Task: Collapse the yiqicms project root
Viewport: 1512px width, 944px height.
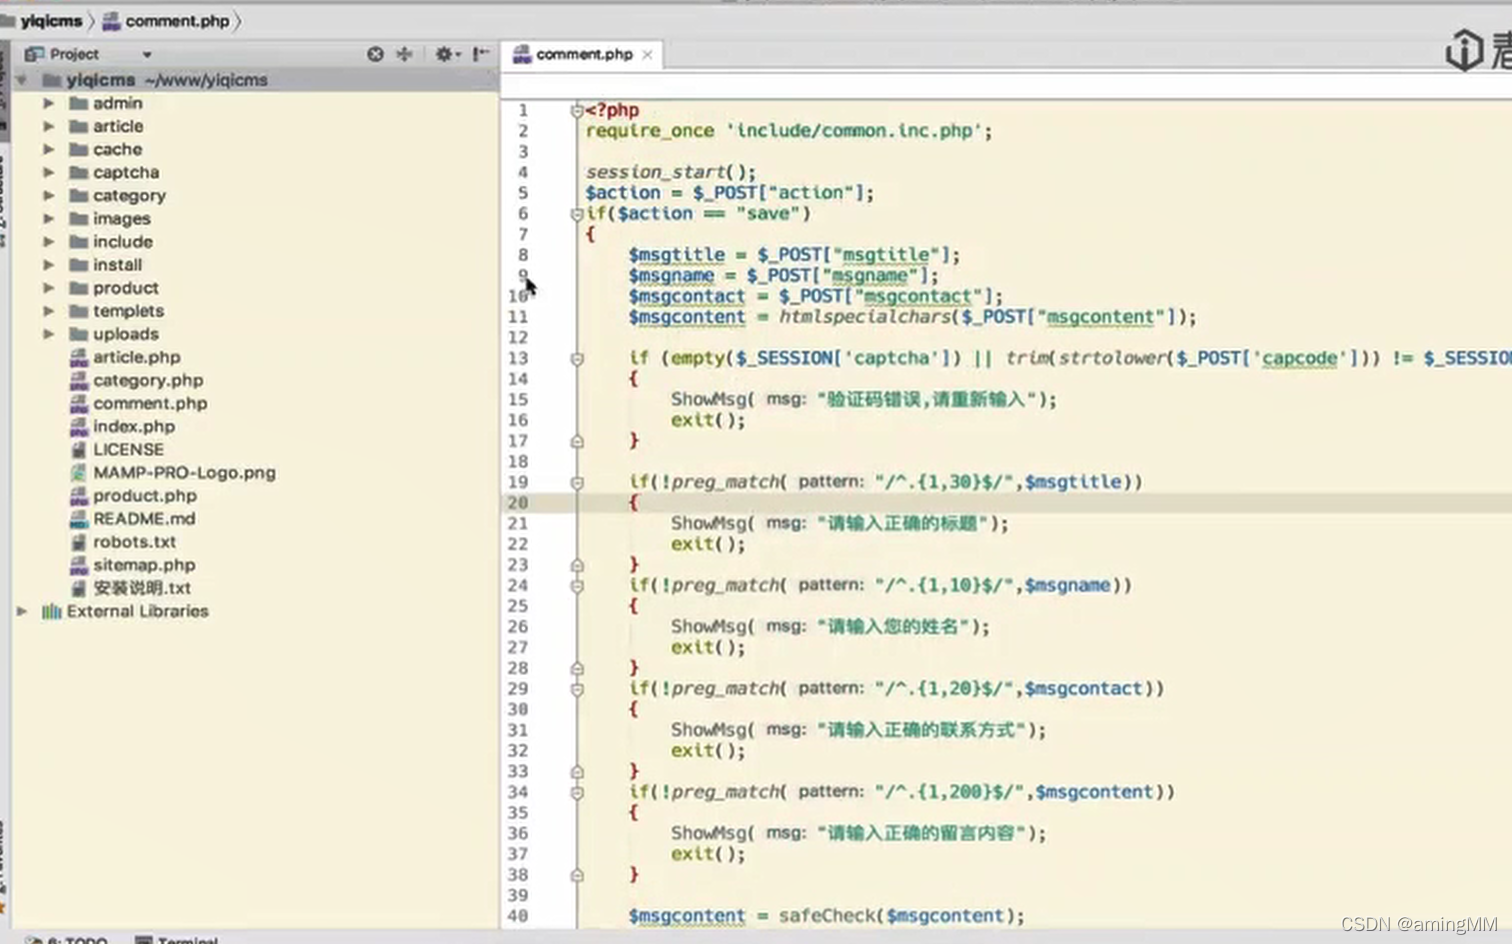Action: tap(21, 80)
